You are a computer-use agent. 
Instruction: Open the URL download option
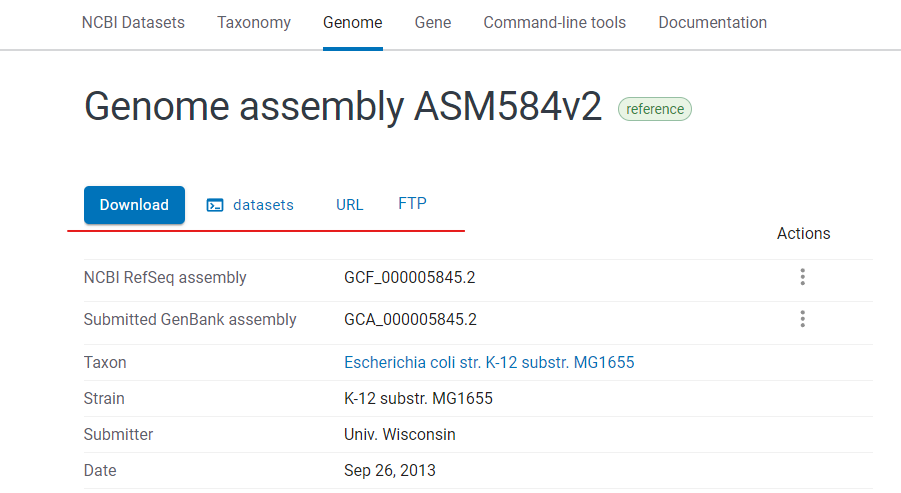point(349,205)
